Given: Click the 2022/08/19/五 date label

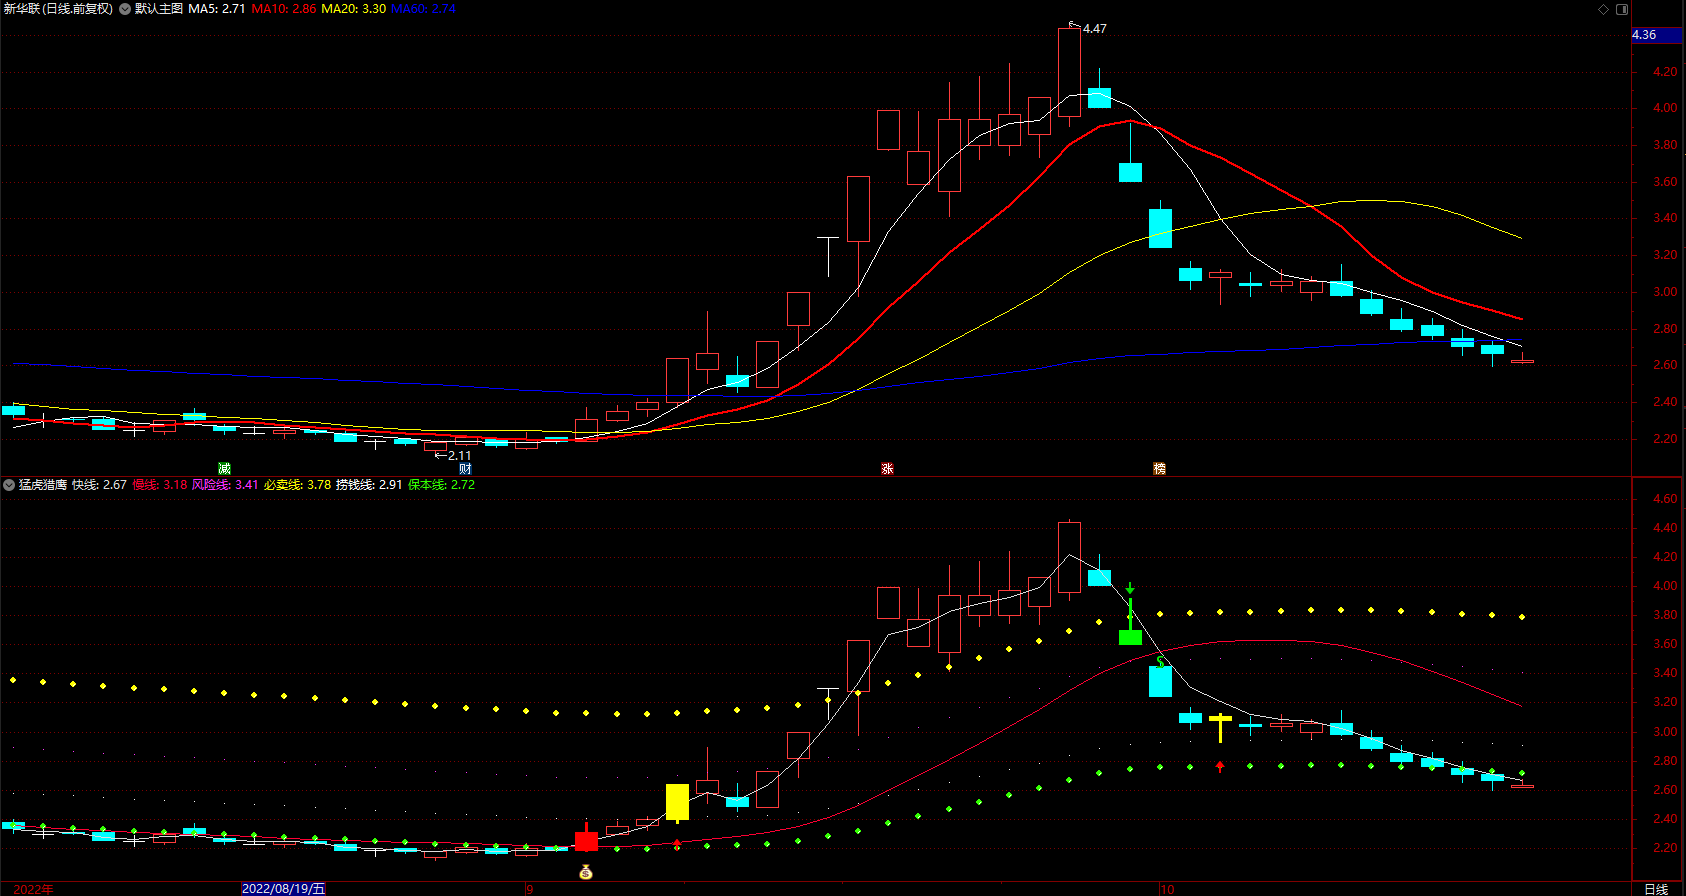Looking at the screenshot, I should (284, 888).
